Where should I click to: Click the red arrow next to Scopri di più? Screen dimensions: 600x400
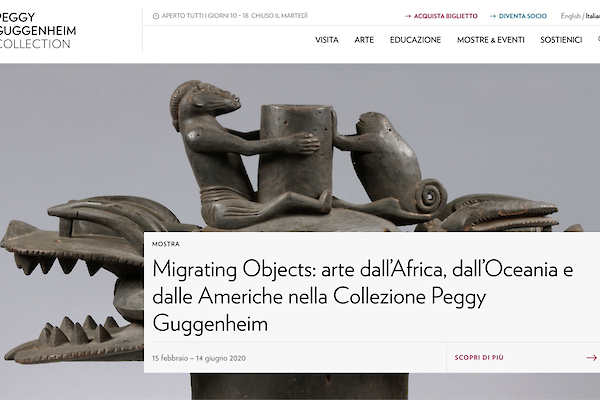(x=592, y=358)
